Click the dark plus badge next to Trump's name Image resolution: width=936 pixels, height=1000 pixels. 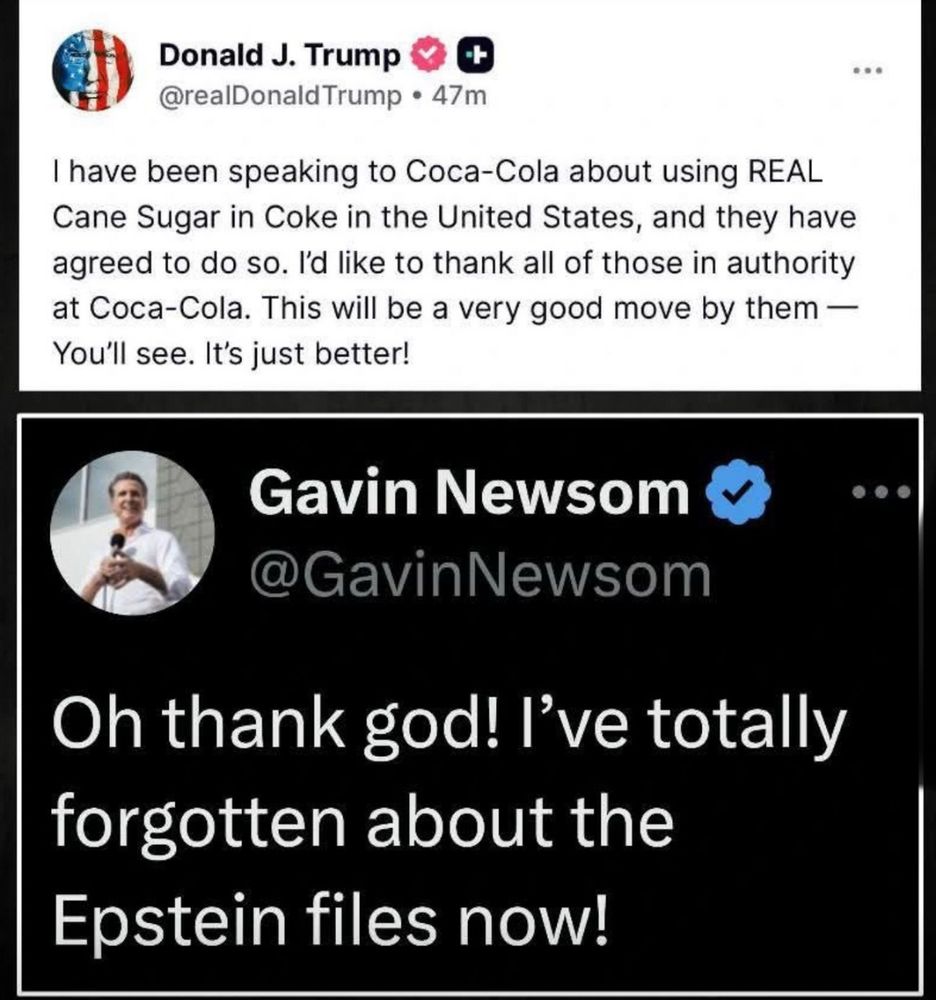coord(476,56)
